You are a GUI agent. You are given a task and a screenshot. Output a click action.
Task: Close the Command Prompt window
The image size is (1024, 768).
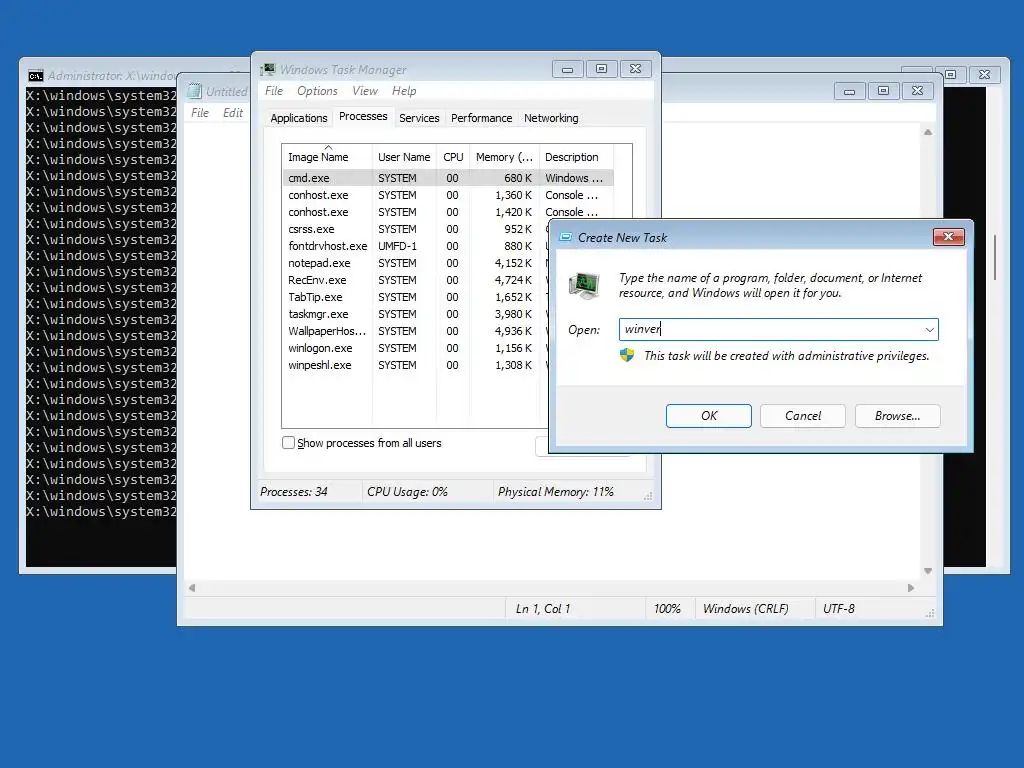985,74
